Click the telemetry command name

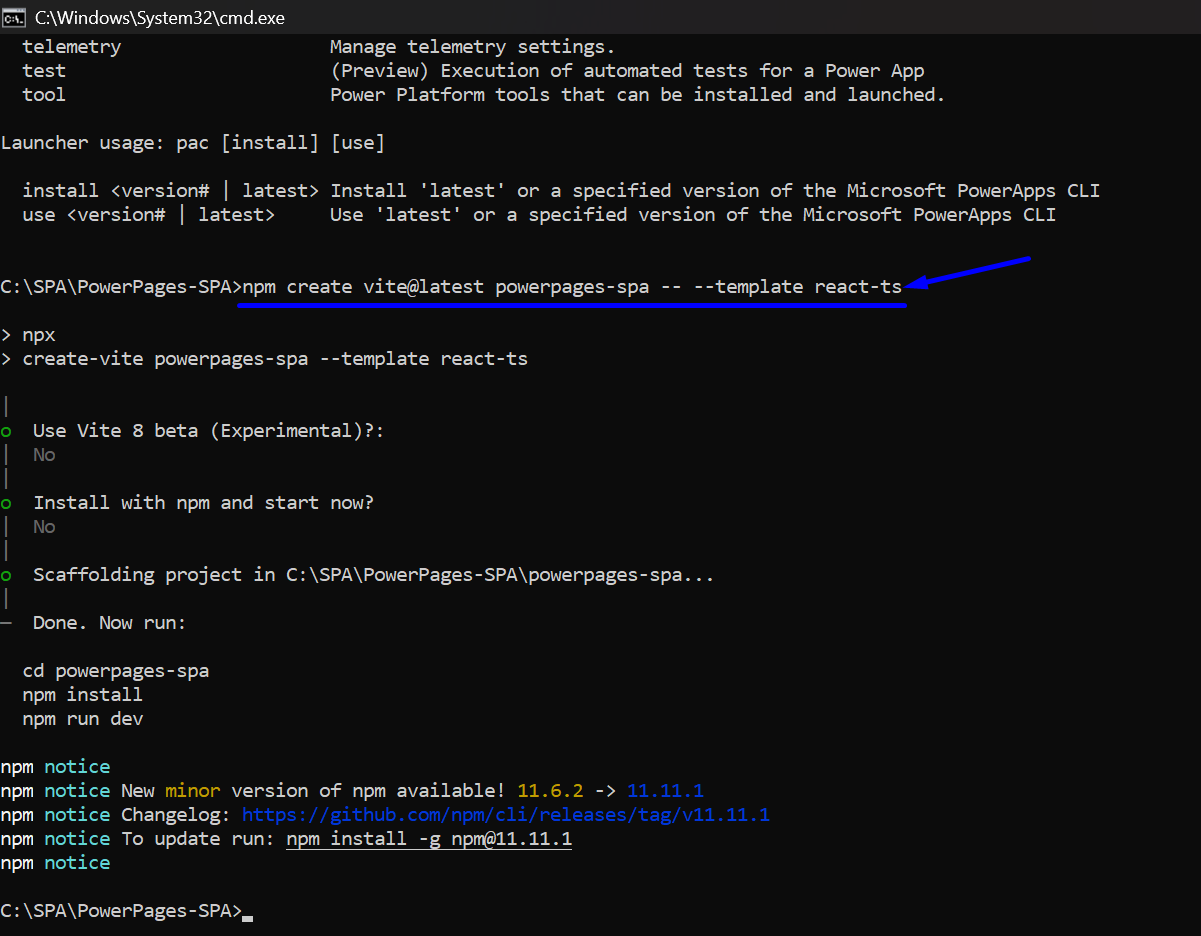coord(71,47)
